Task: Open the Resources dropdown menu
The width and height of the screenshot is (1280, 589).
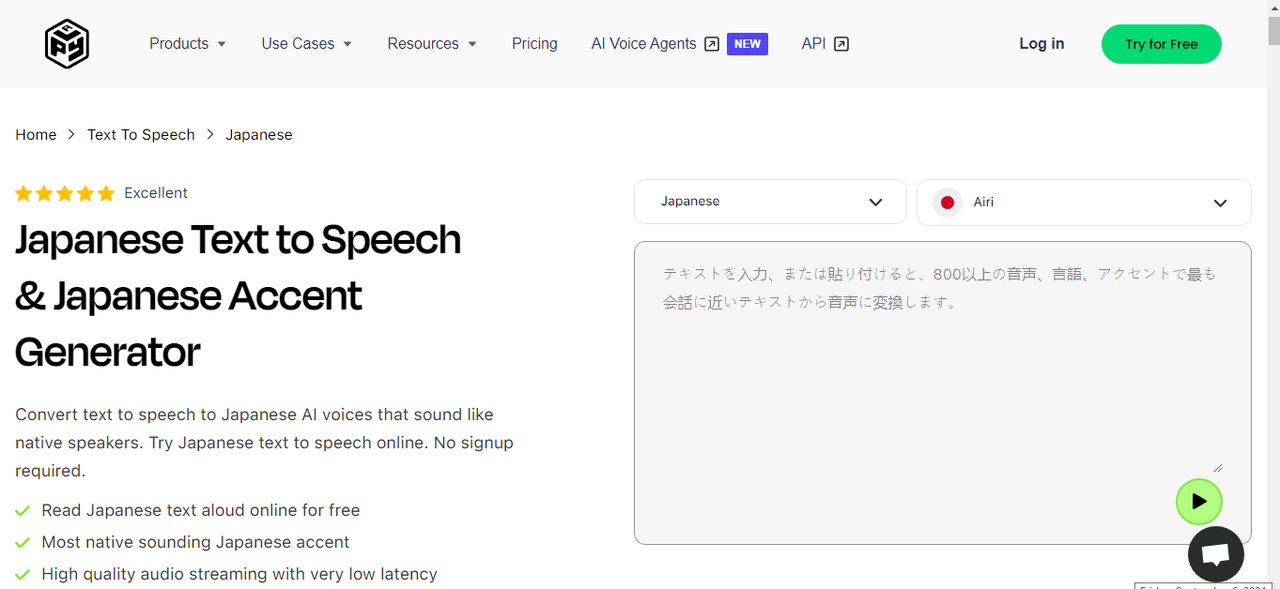Action: click(x=432, y=44)
